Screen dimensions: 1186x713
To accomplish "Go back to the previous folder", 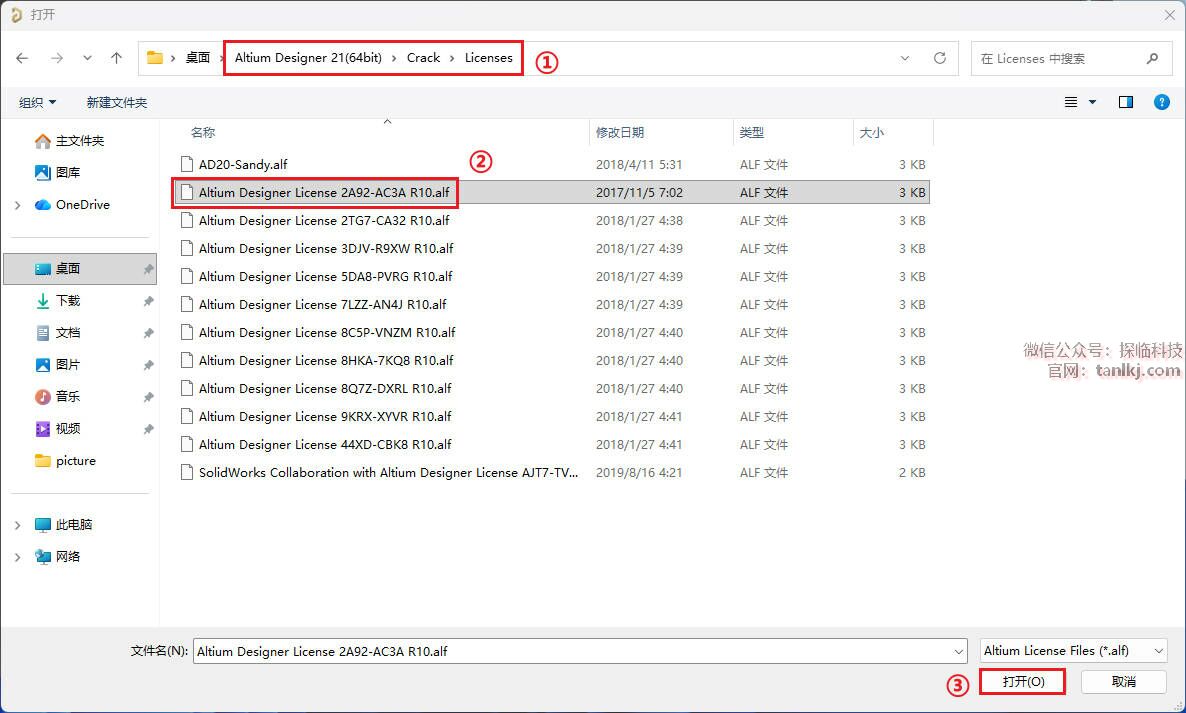I will tap(22, 58).
